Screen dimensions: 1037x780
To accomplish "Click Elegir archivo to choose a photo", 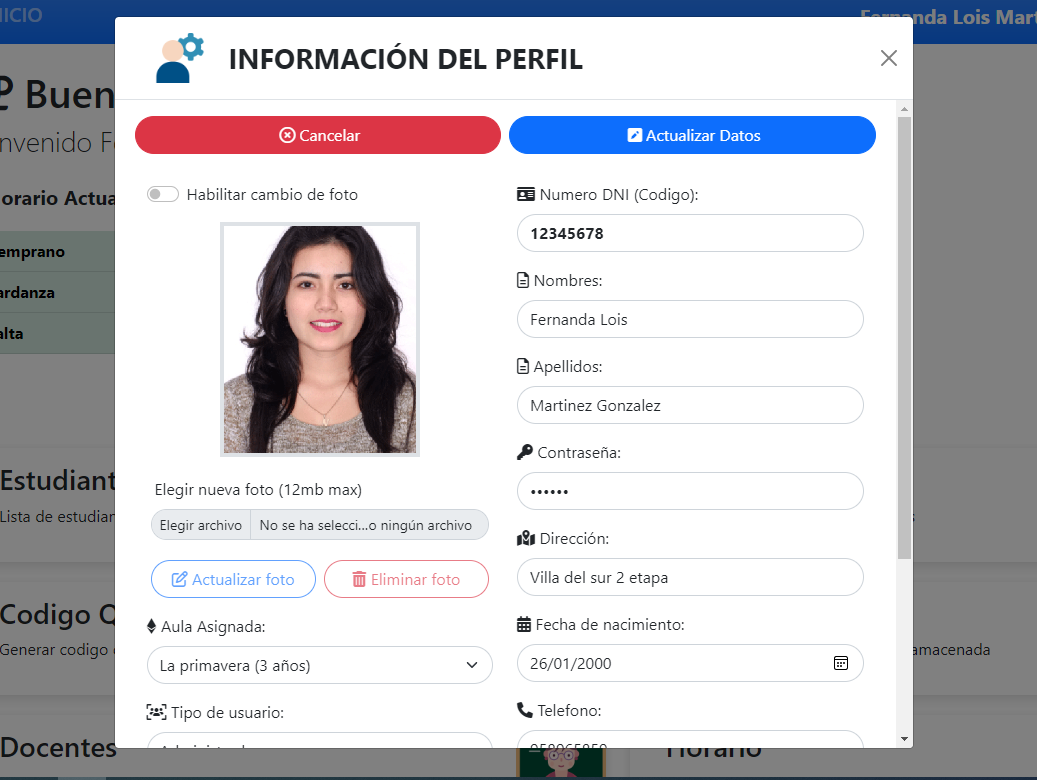I will (x=200, y=524).
